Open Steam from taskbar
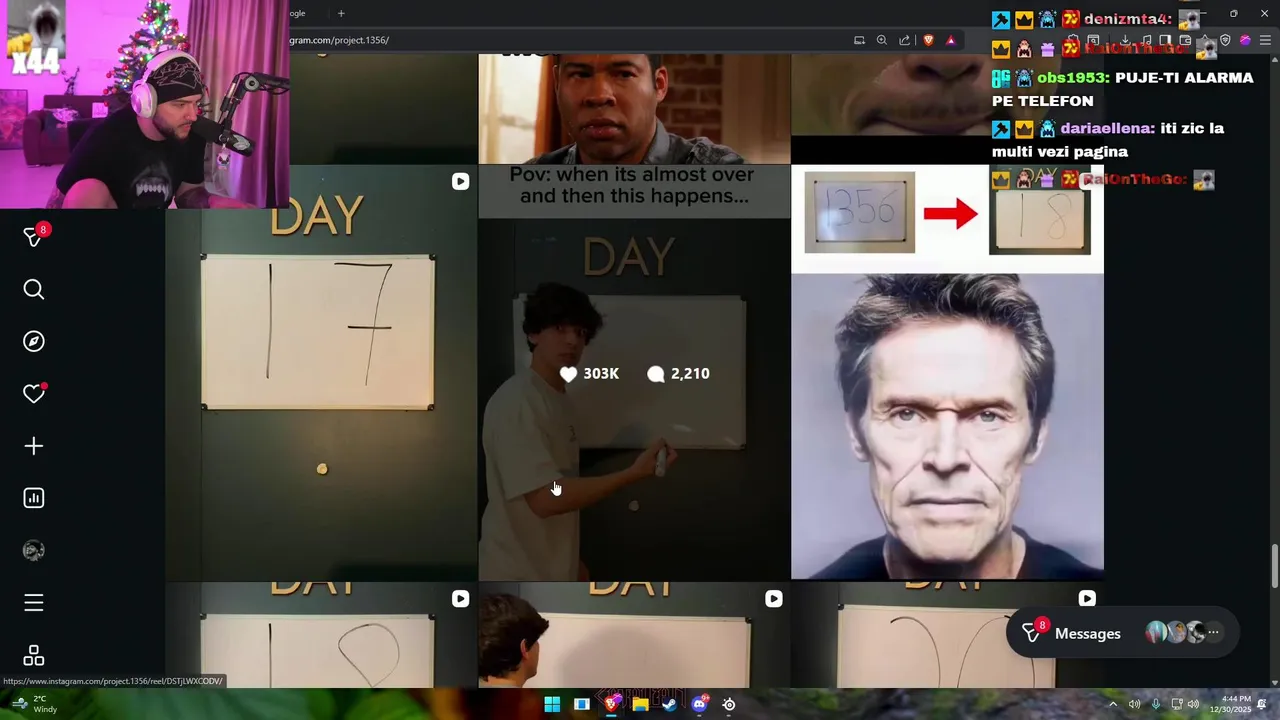This screenshot has height=720, width=1280. click(670, 704)
